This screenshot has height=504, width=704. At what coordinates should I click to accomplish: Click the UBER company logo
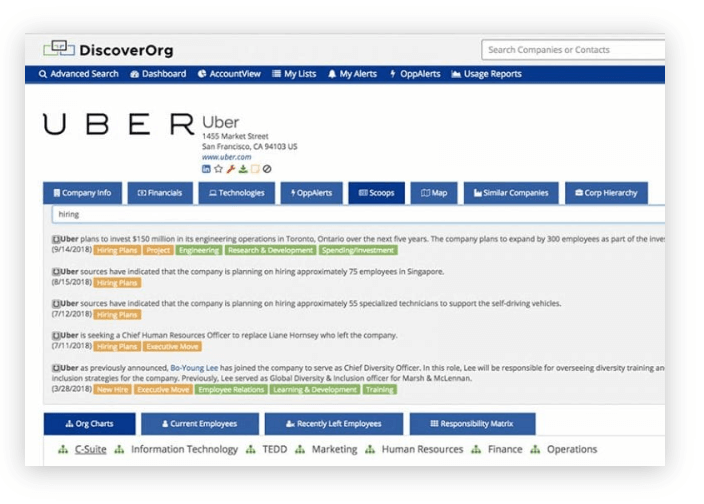point(119,124)
